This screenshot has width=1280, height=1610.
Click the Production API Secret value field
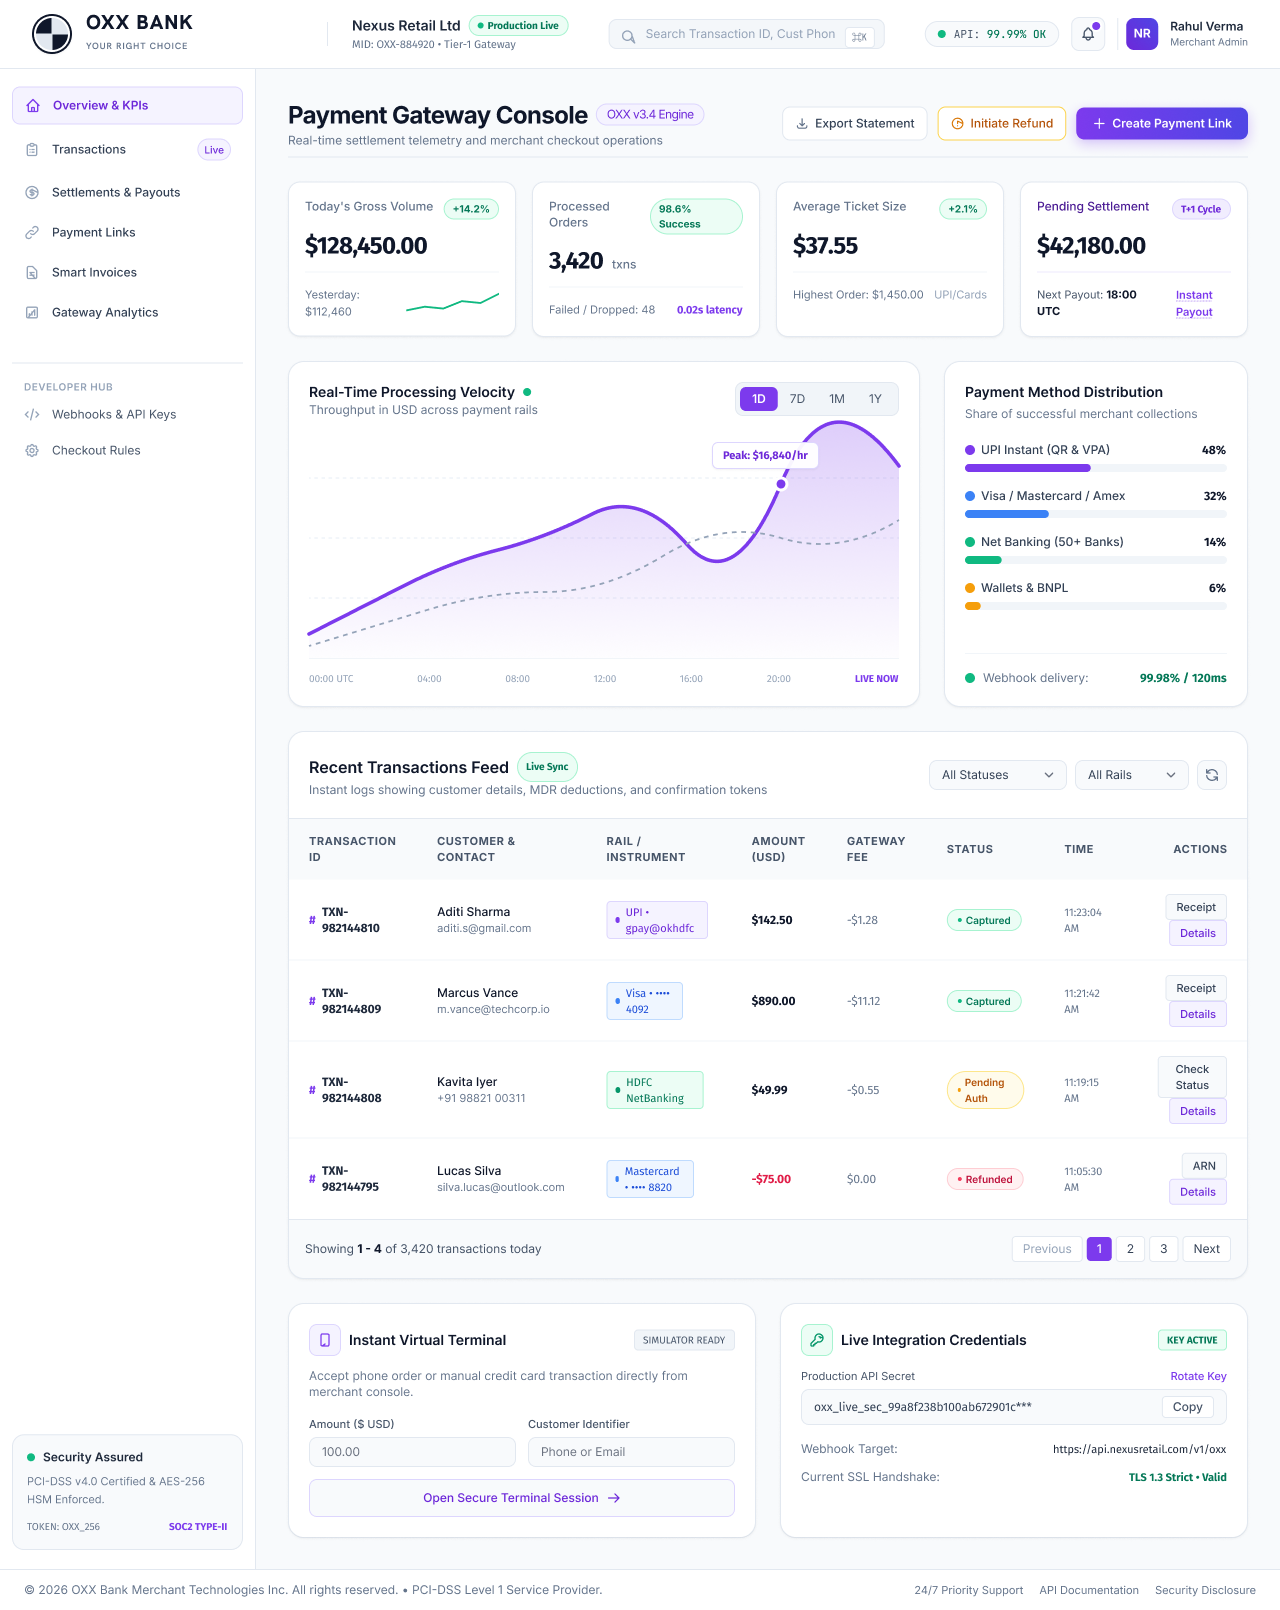tap(1014, 1407)
